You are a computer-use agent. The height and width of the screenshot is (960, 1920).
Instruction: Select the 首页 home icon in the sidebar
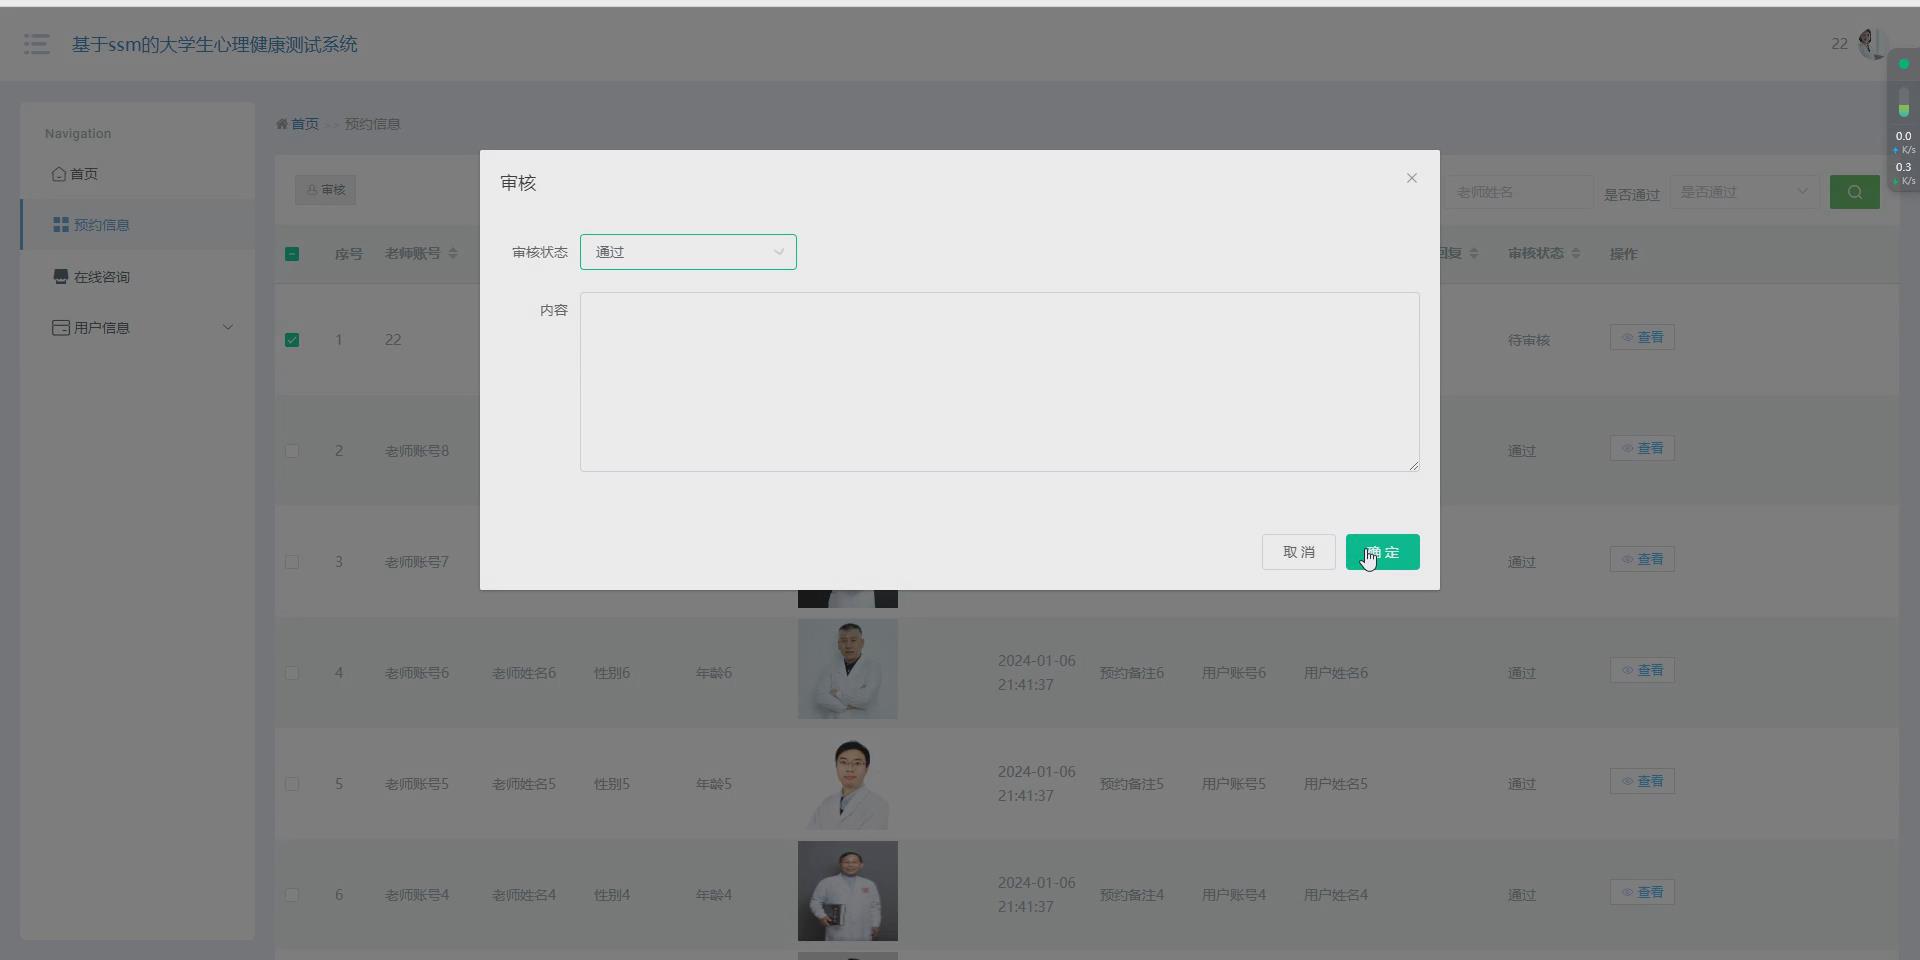pos(60,173)
